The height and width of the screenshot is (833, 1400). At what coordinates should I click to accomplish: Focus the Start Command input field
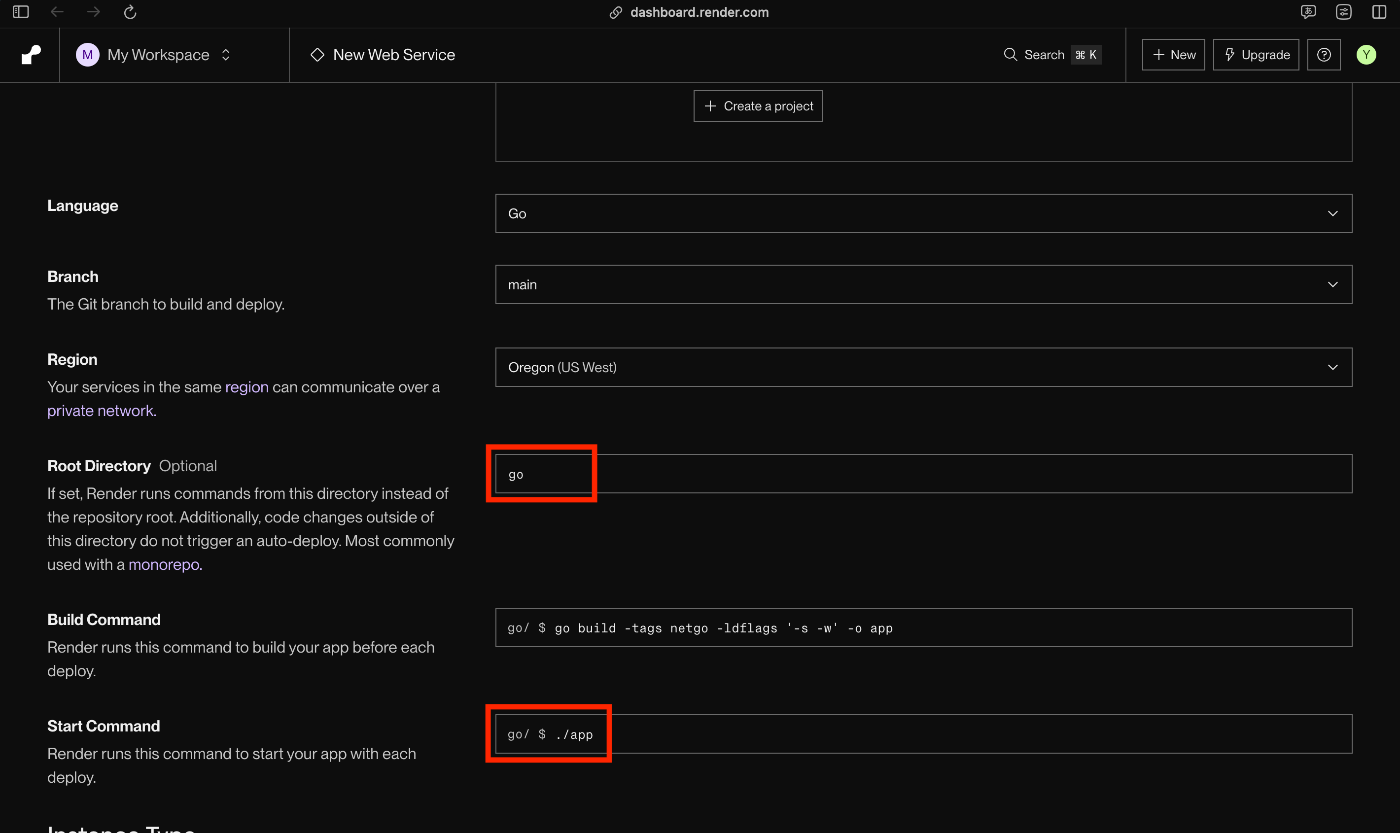coord(923,734)
